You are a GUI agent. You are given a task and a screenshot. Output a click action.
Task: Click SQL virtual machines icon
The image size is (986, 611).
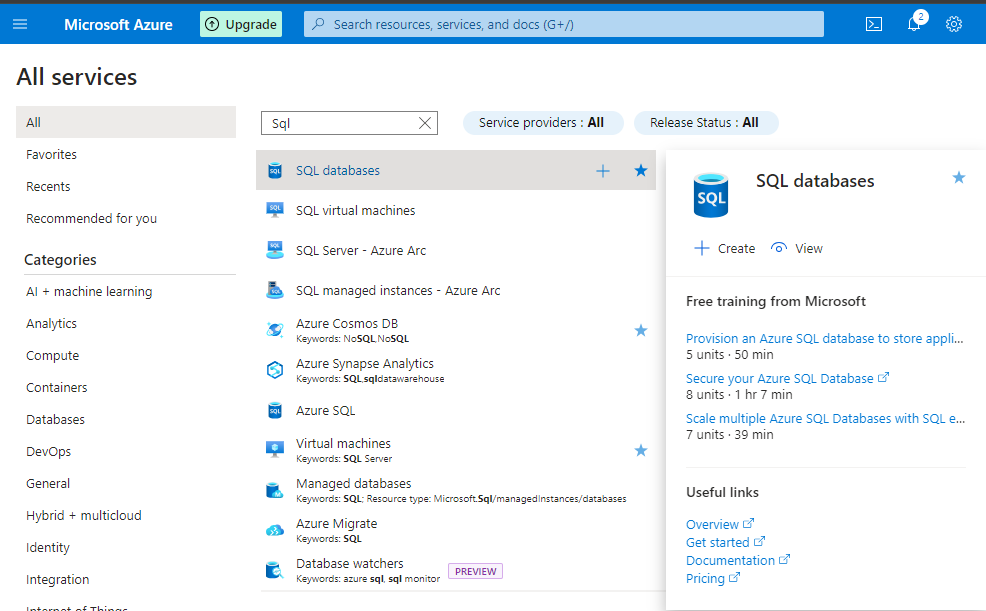click(275, 211)
